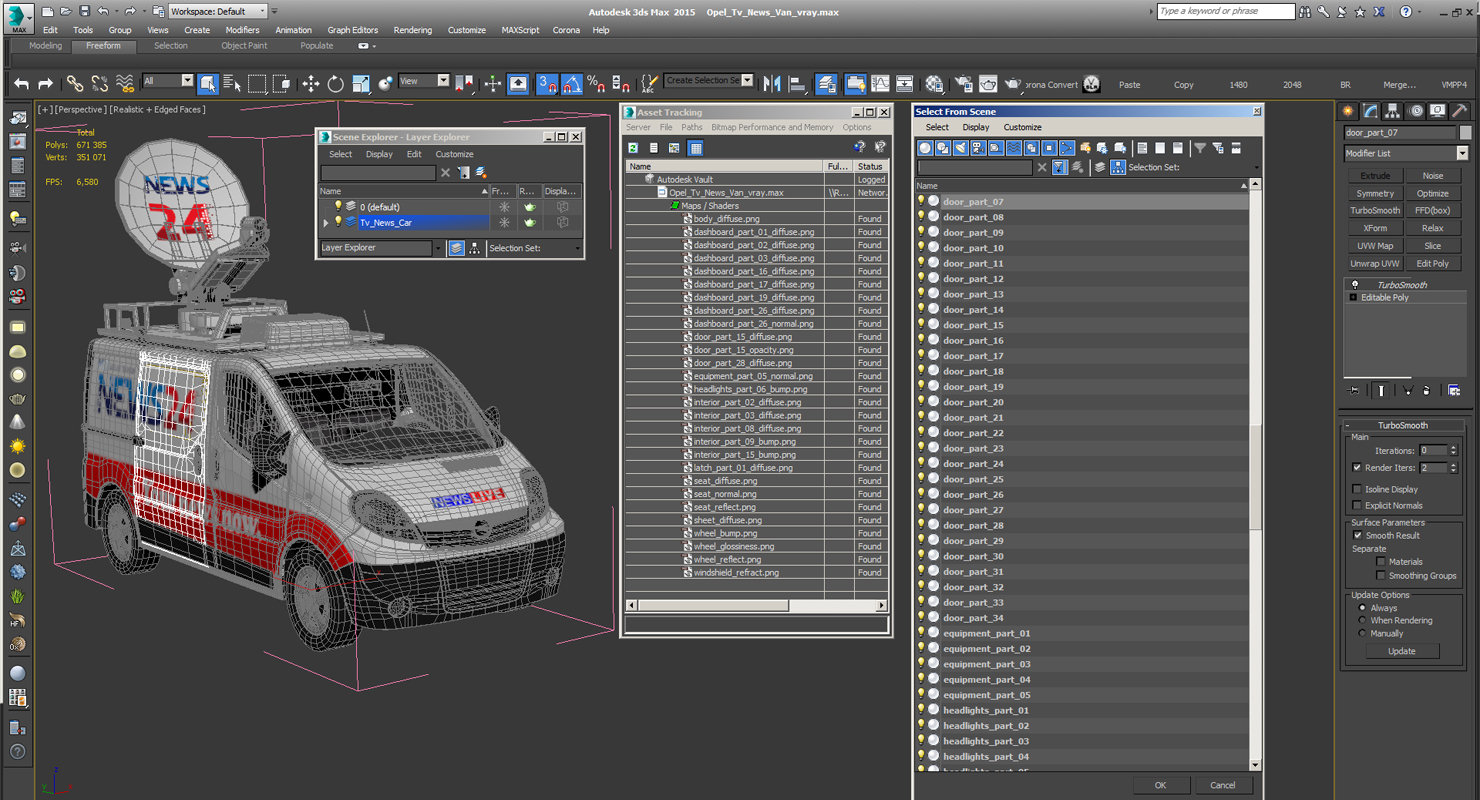Toggle Smooth Result checkbox
Image resolution: width=1480 pixels, height=800 pixels.
pos(1357,535)
